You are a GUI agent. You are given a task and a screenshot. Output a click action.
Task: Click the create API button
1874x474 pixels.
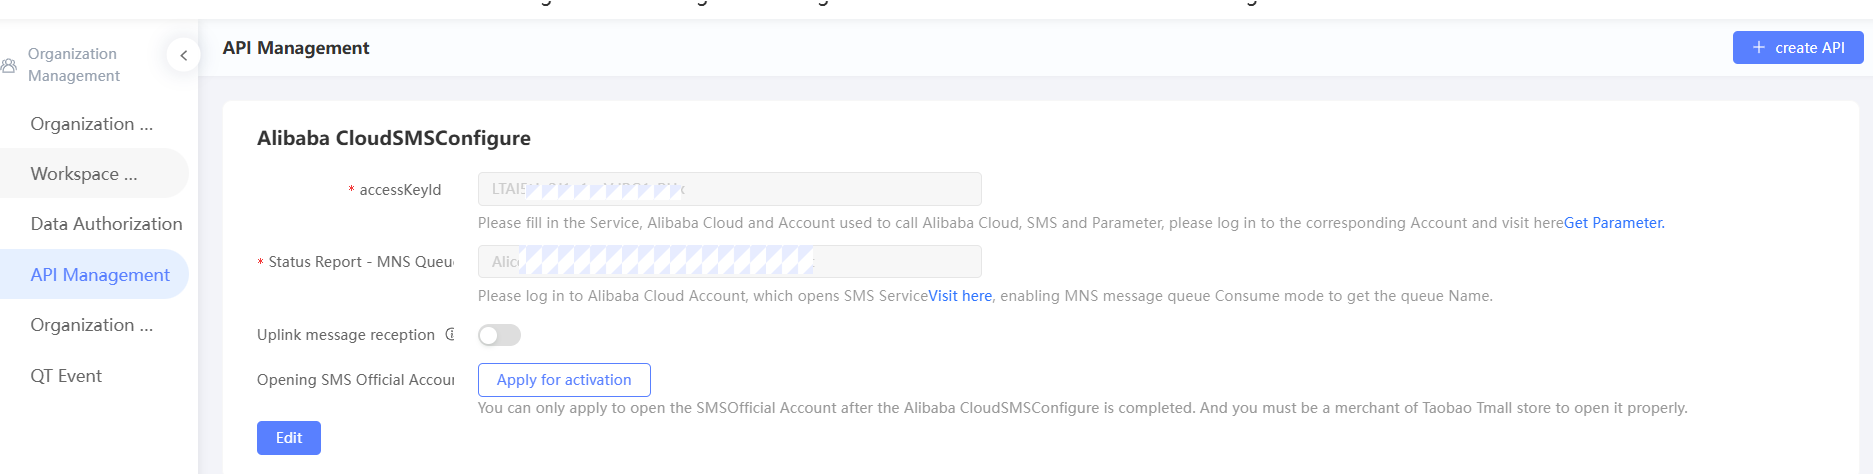coord(1797,48)
